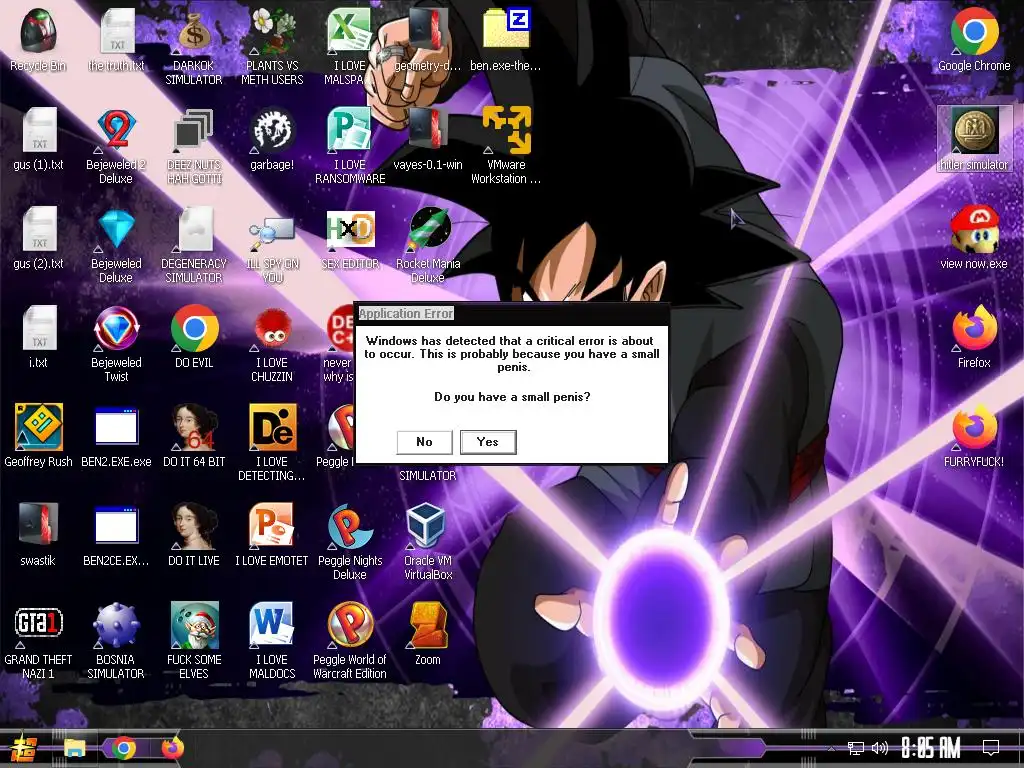Screen dimensions: 1024x768
Task: Open the geometry-d... archive icon
Action: [x=428, y=39]
